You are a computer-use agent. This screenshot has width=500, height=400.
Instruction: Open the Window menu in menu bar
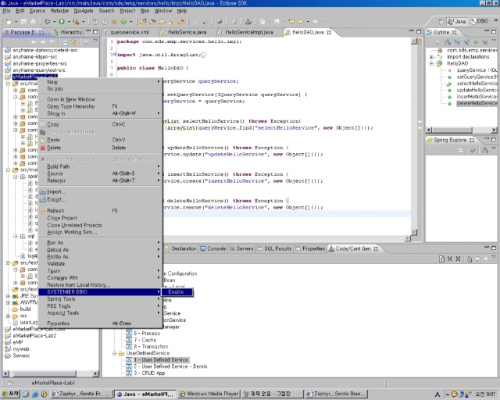tap(163, 11)
